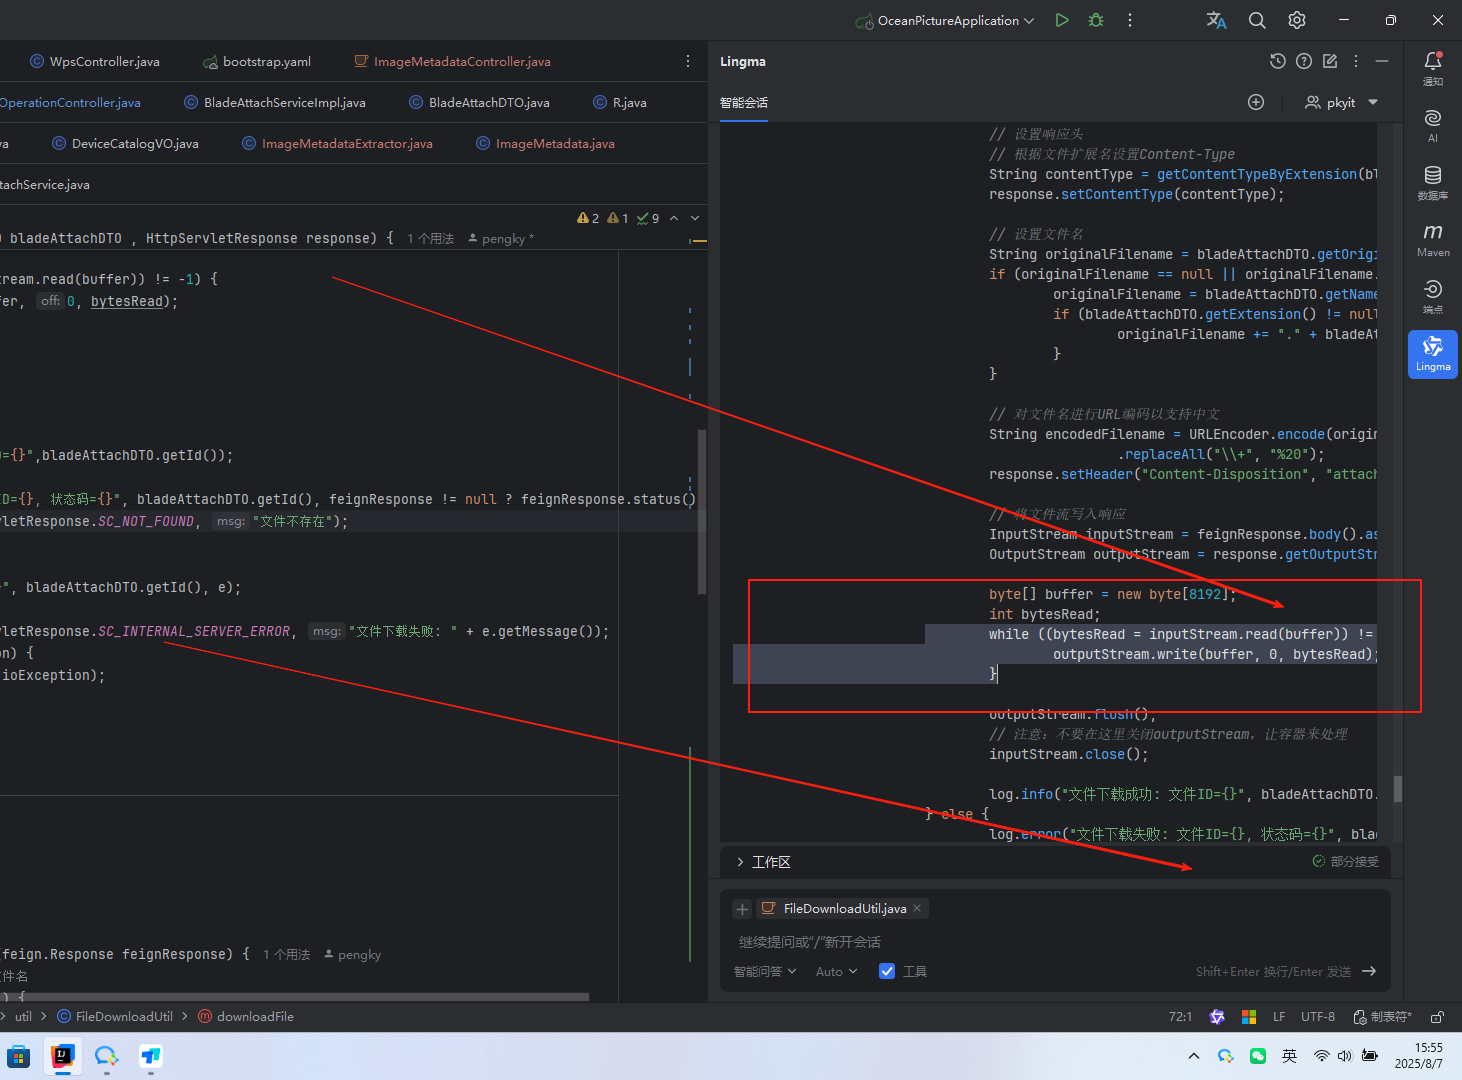1462x1080 pixels.
Task: Change the LF line separator
Action: pyautogui.click(x=1279, y=1017)
